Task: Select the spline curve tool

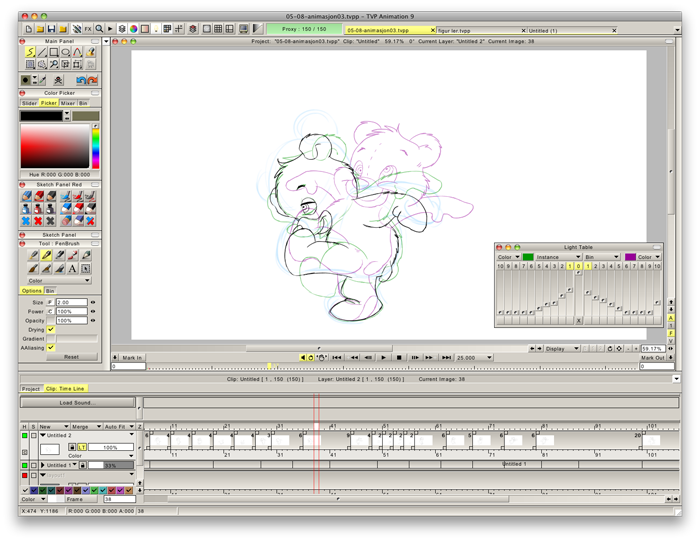Action: pyautogui.click(x=77, y=52)
